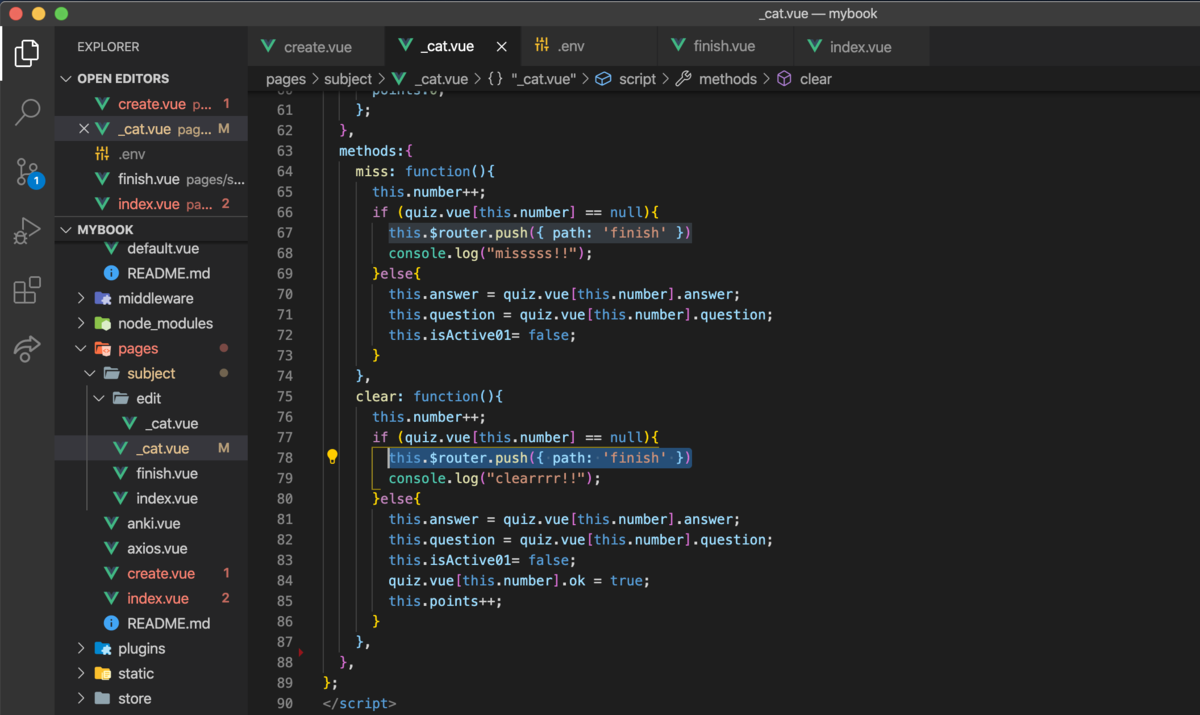Image resolution: width=1200 pixels, height=715 pixels.
Task: Open anki.vue in the file tree
Action: point(151,523)
